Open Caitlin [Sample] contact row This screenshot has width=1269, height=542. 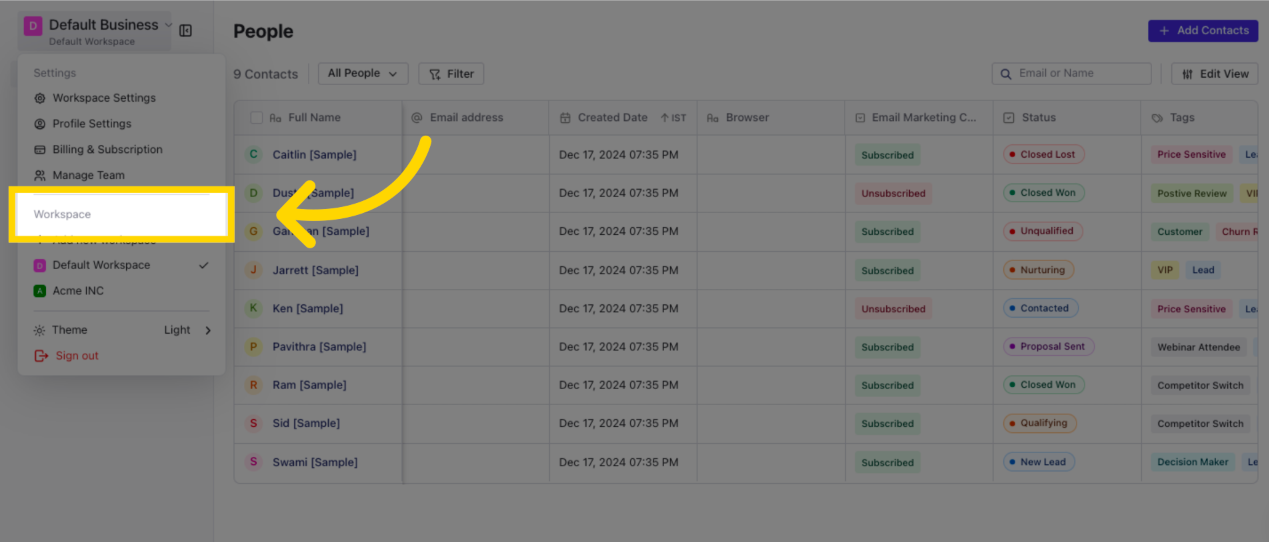tap(314, 155)
